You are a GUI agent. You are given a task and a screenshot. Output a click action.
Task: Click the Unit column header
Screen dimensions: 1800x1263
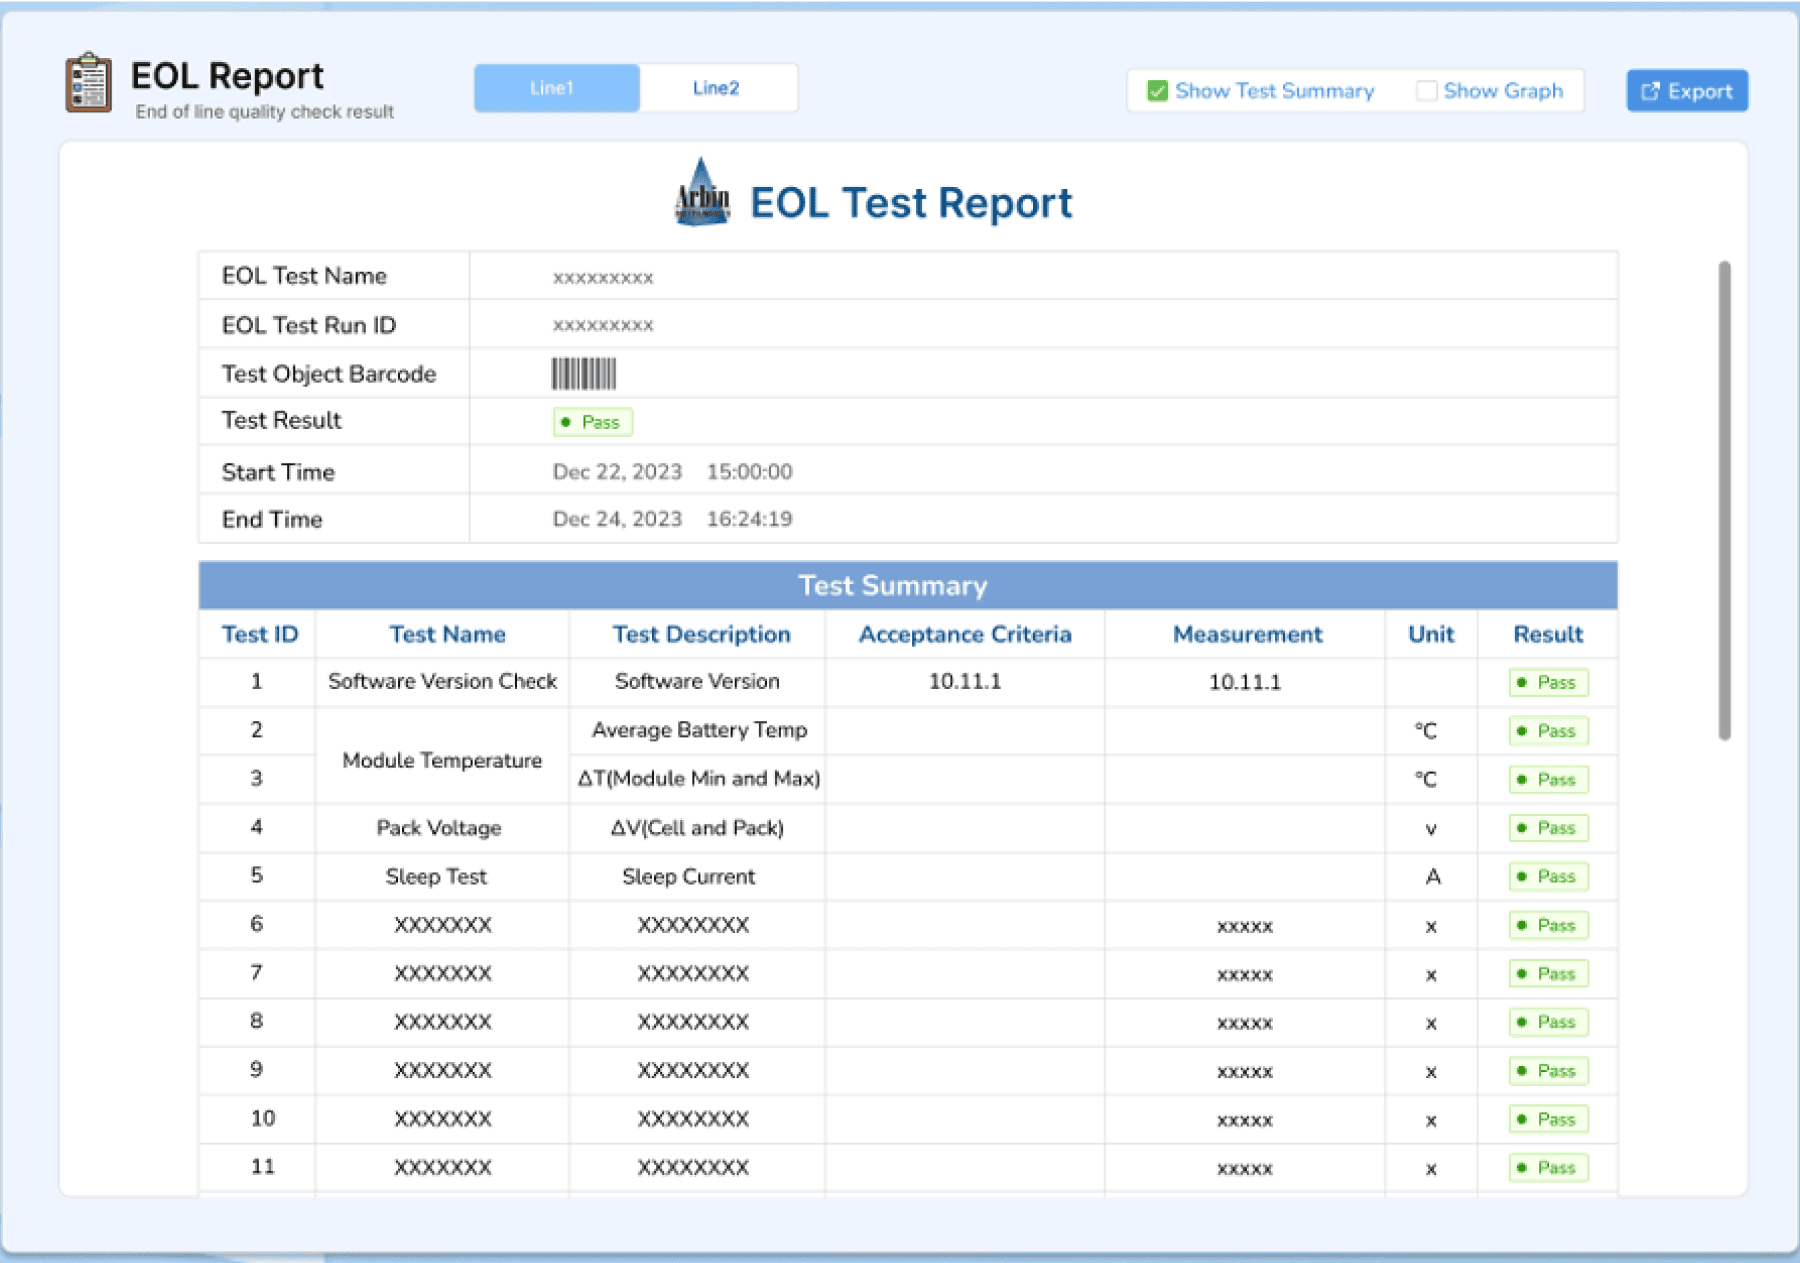pyautogui.click(x=1431, y=634)
